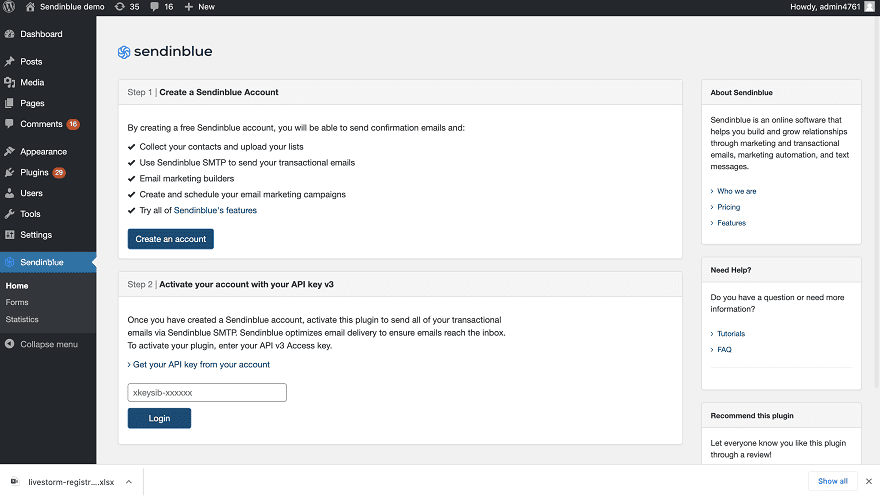880x499 pixels.
Task: Open the Who we are link
Action: [736, 191]
